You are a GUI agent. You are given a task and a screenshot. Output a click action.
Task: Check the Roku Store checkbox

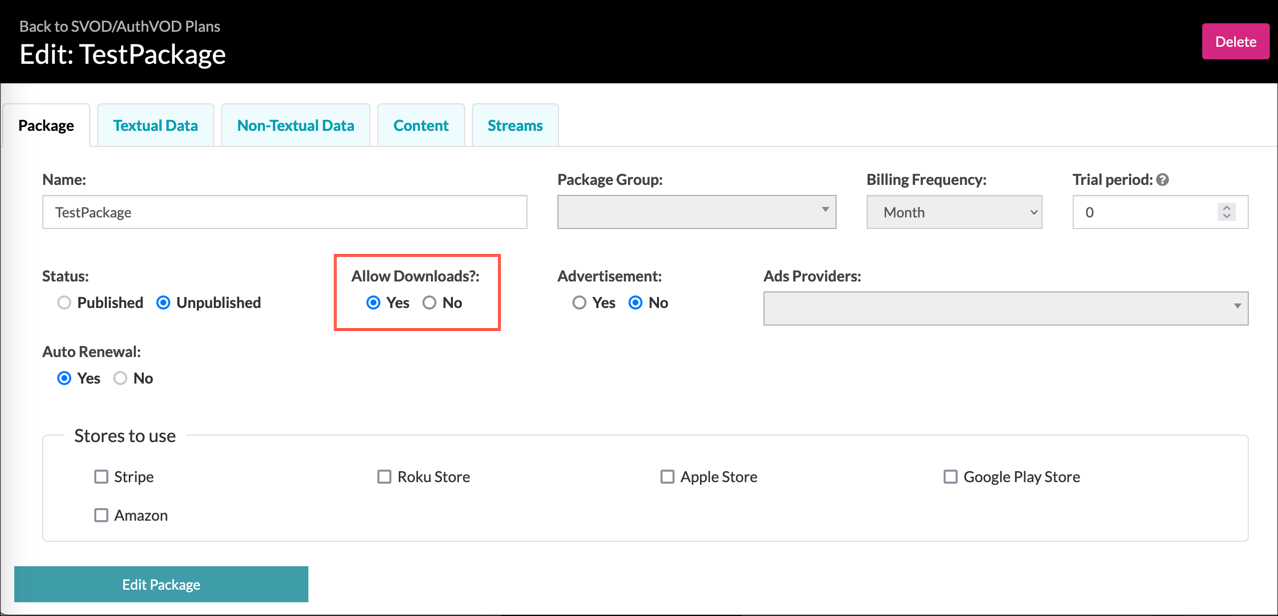pyautogui.click(x=384, y=477)
